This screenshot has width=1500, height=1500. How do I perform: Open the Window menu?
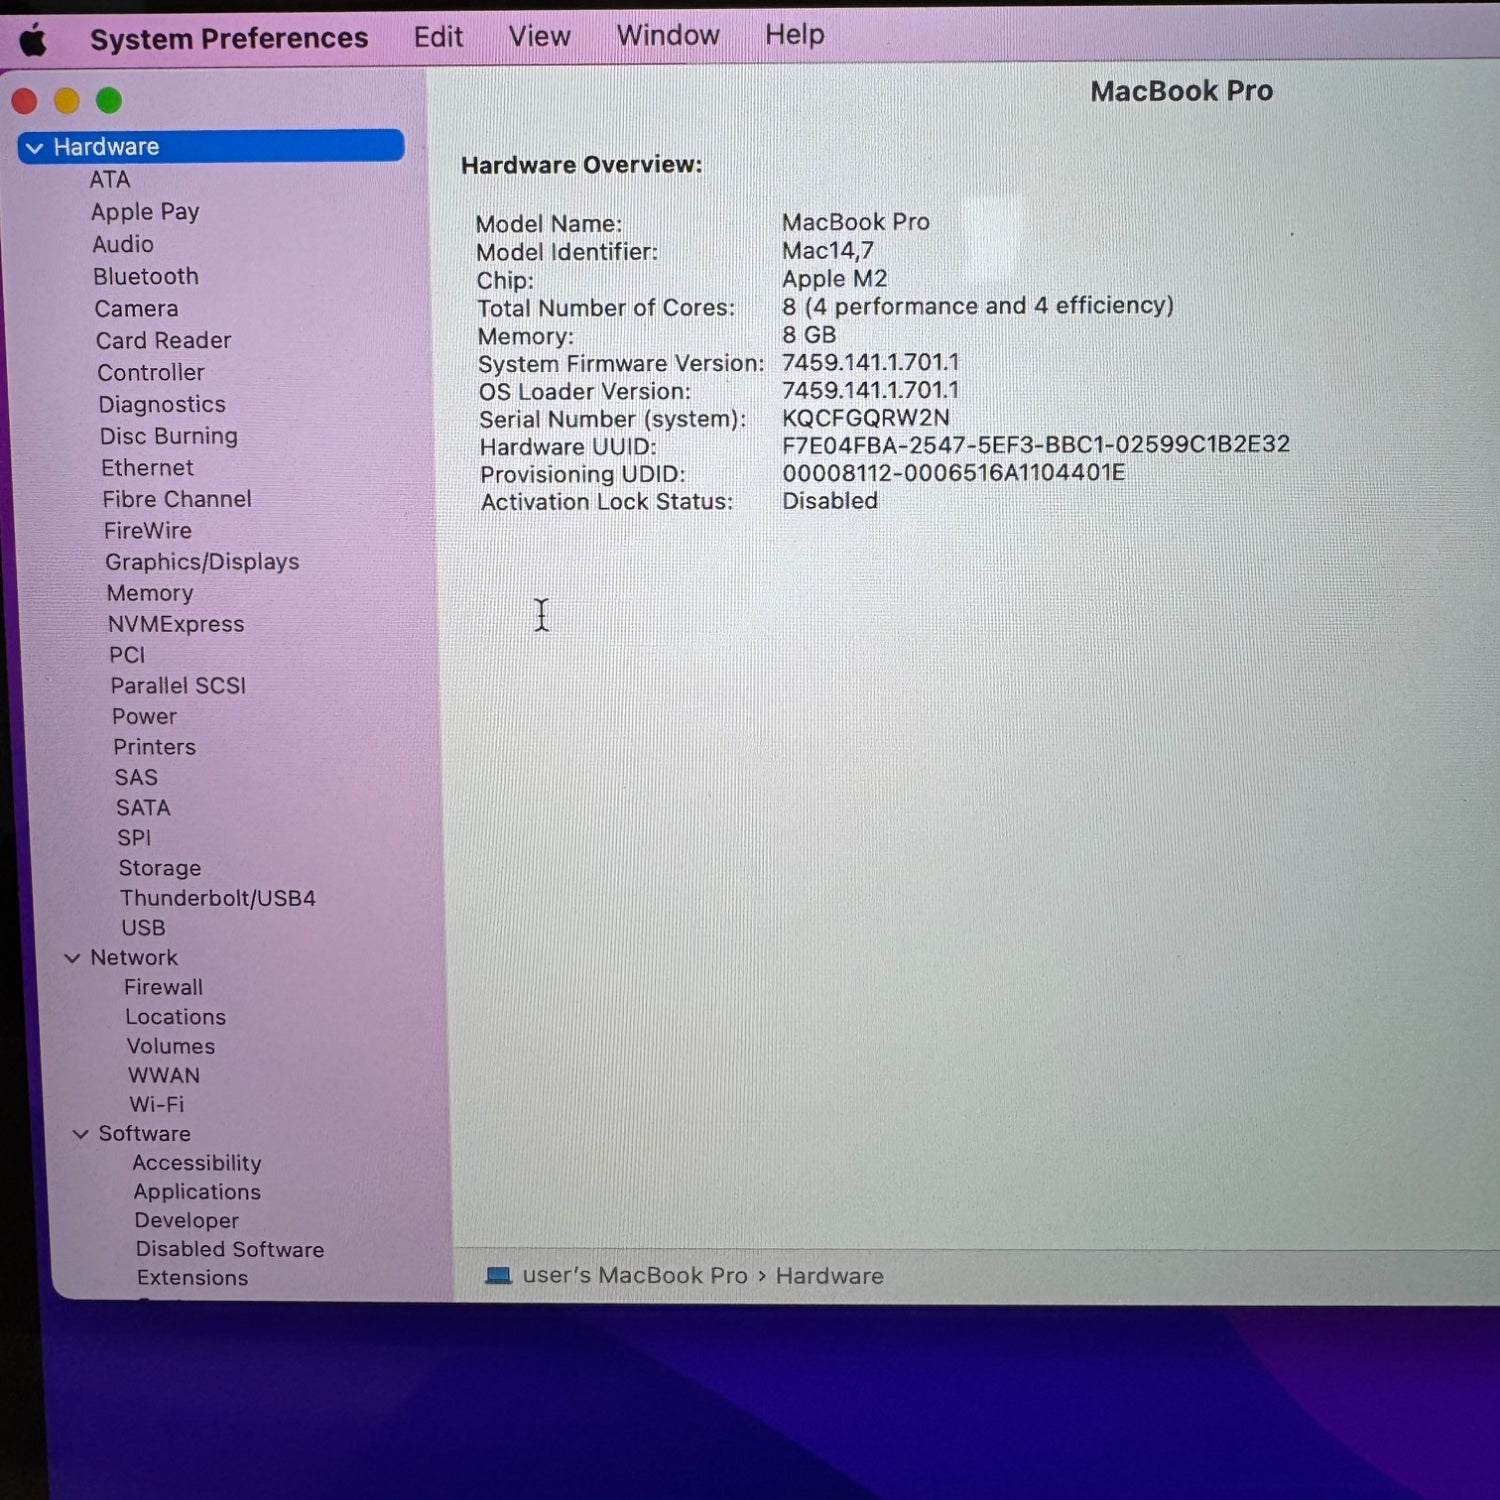[667, 35]
